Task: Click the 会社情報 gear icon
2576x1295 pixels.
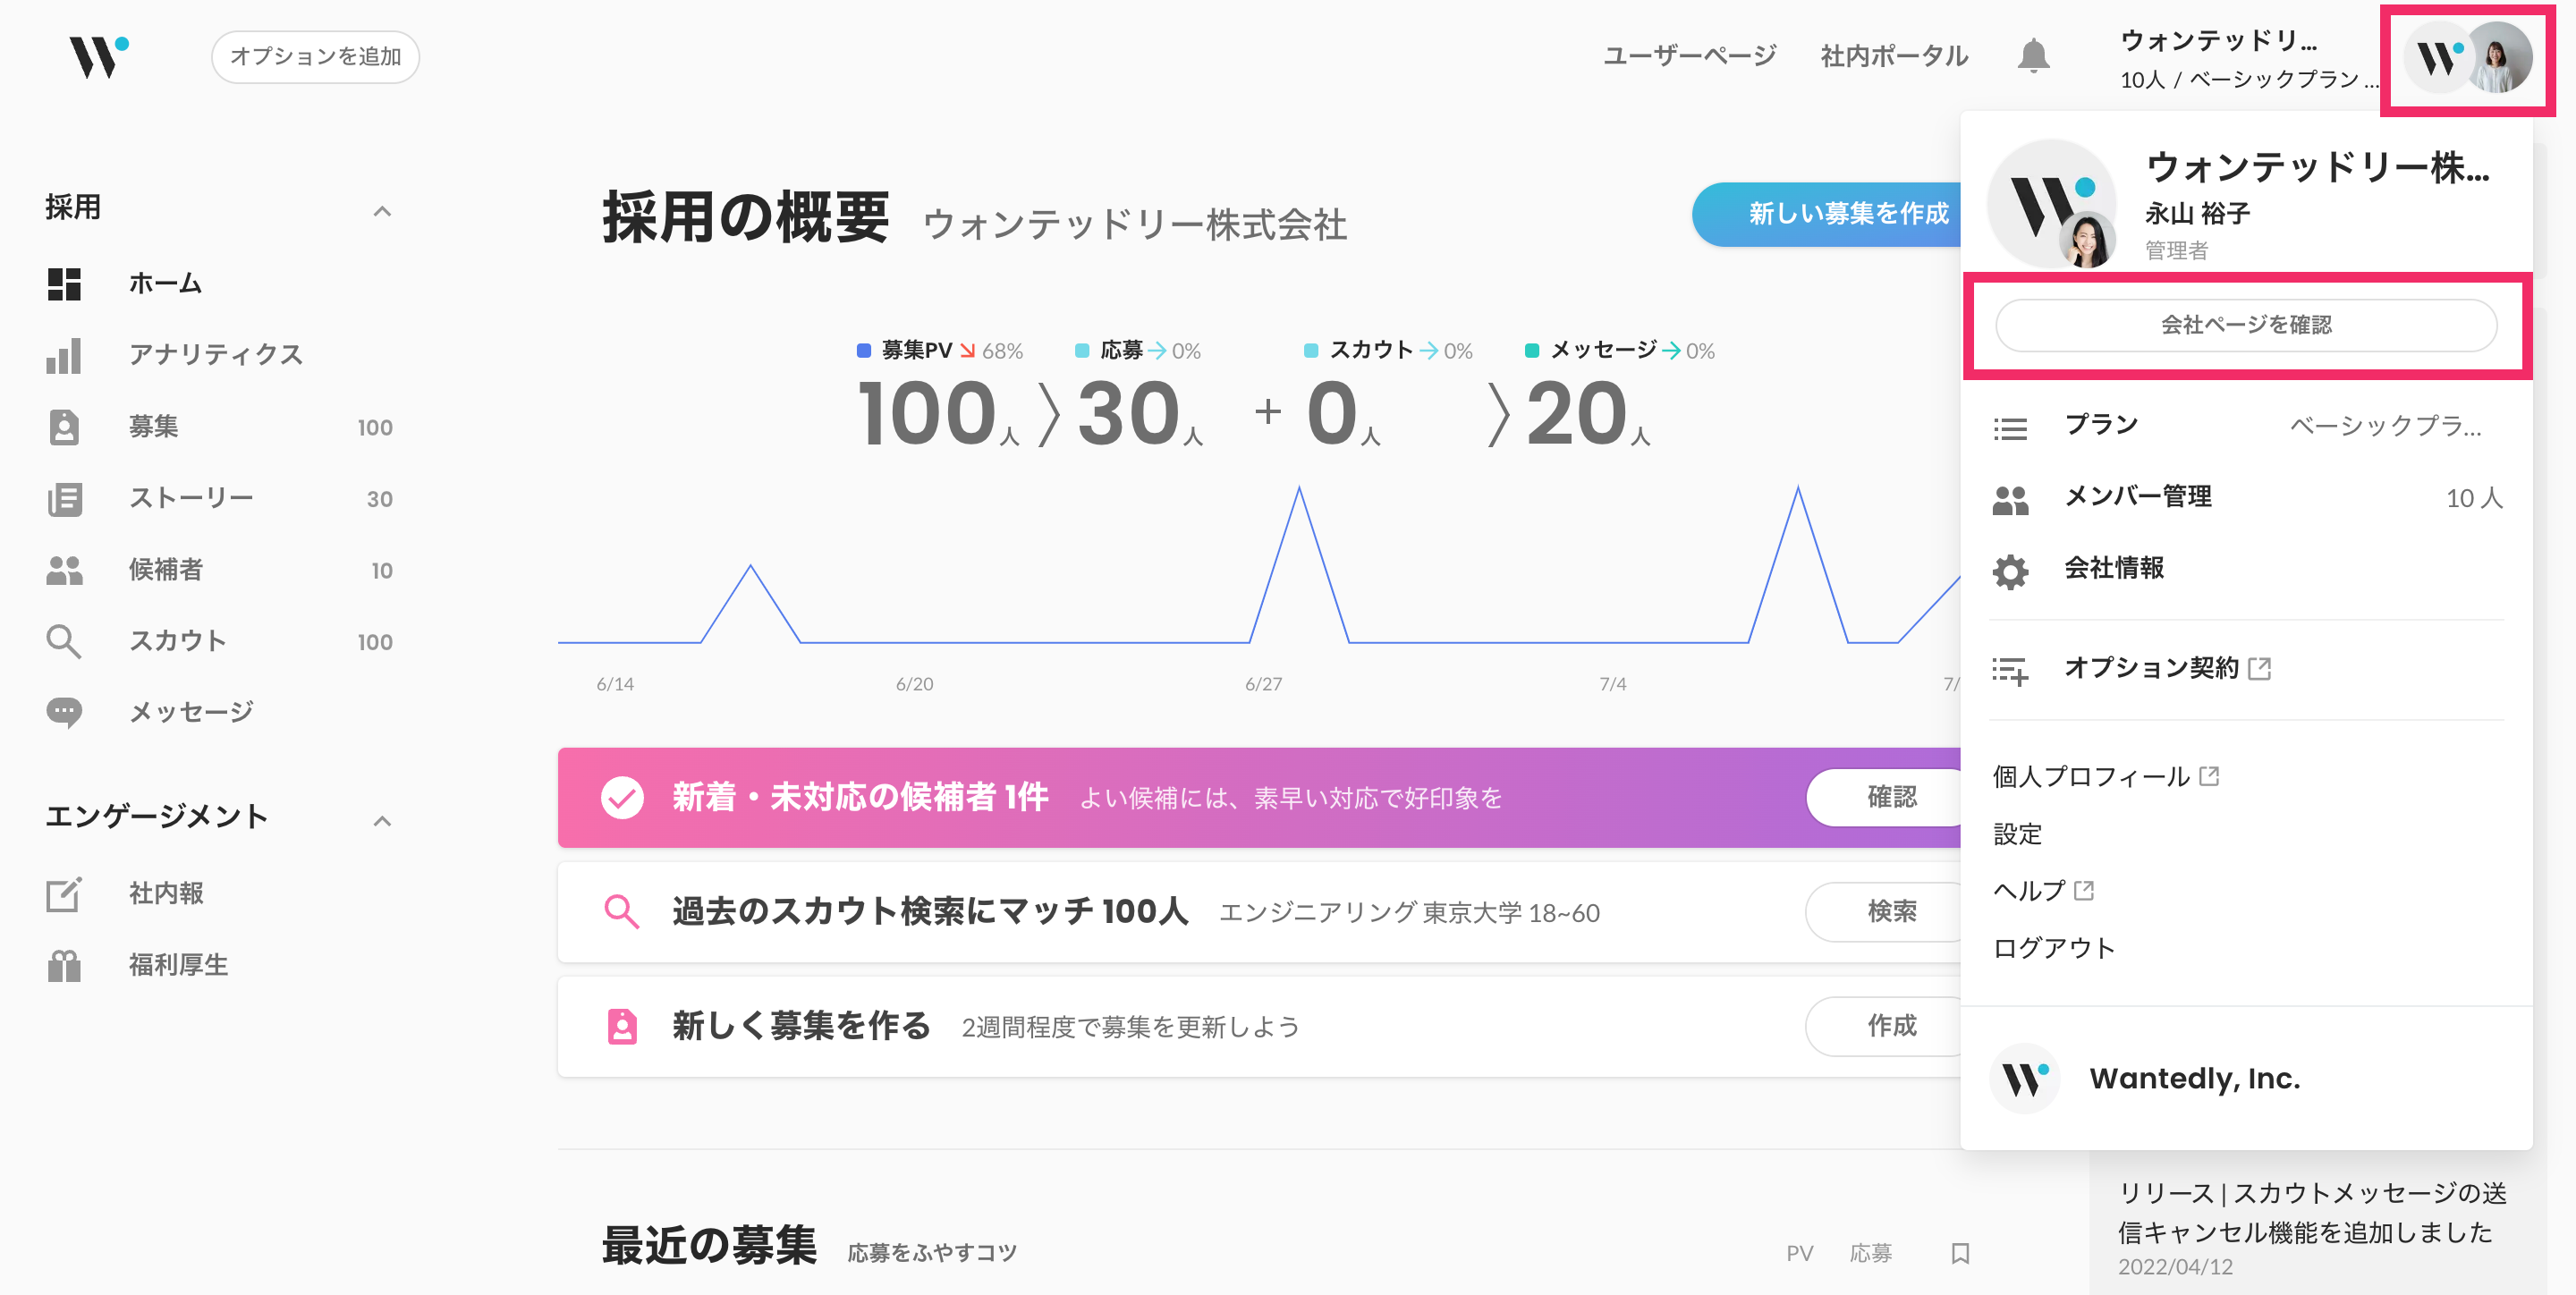Action: (x=2010, y=572)
